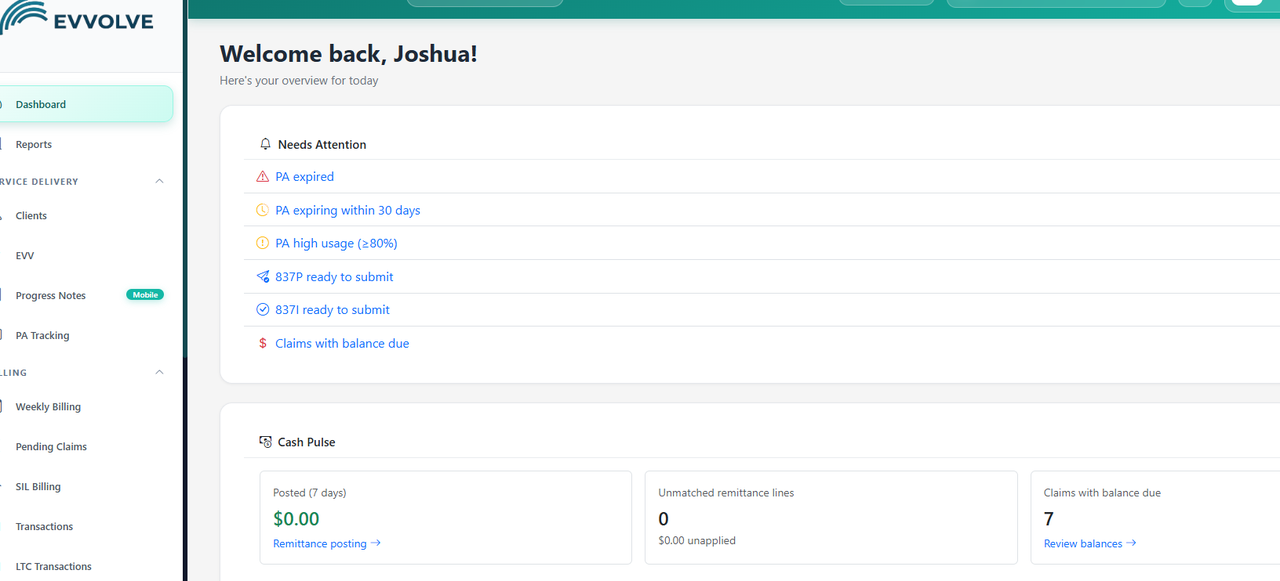Image resolution: width=1280 pixels, height=581 pixels.
Task: Click the $0.00 posted amount
Action: click(x=296, y=519)
